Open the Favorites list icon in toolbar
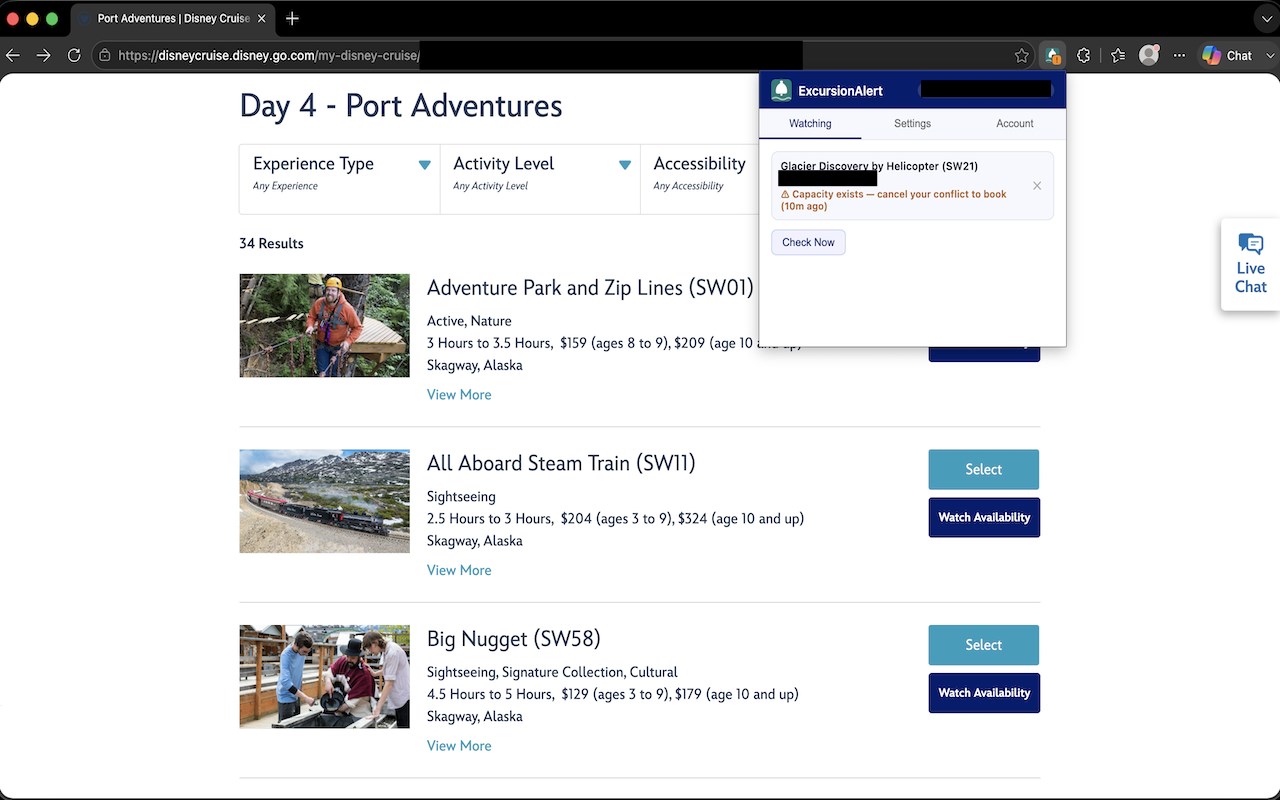The height and width of the screenshot is (800, 1280). [1118, 56]
